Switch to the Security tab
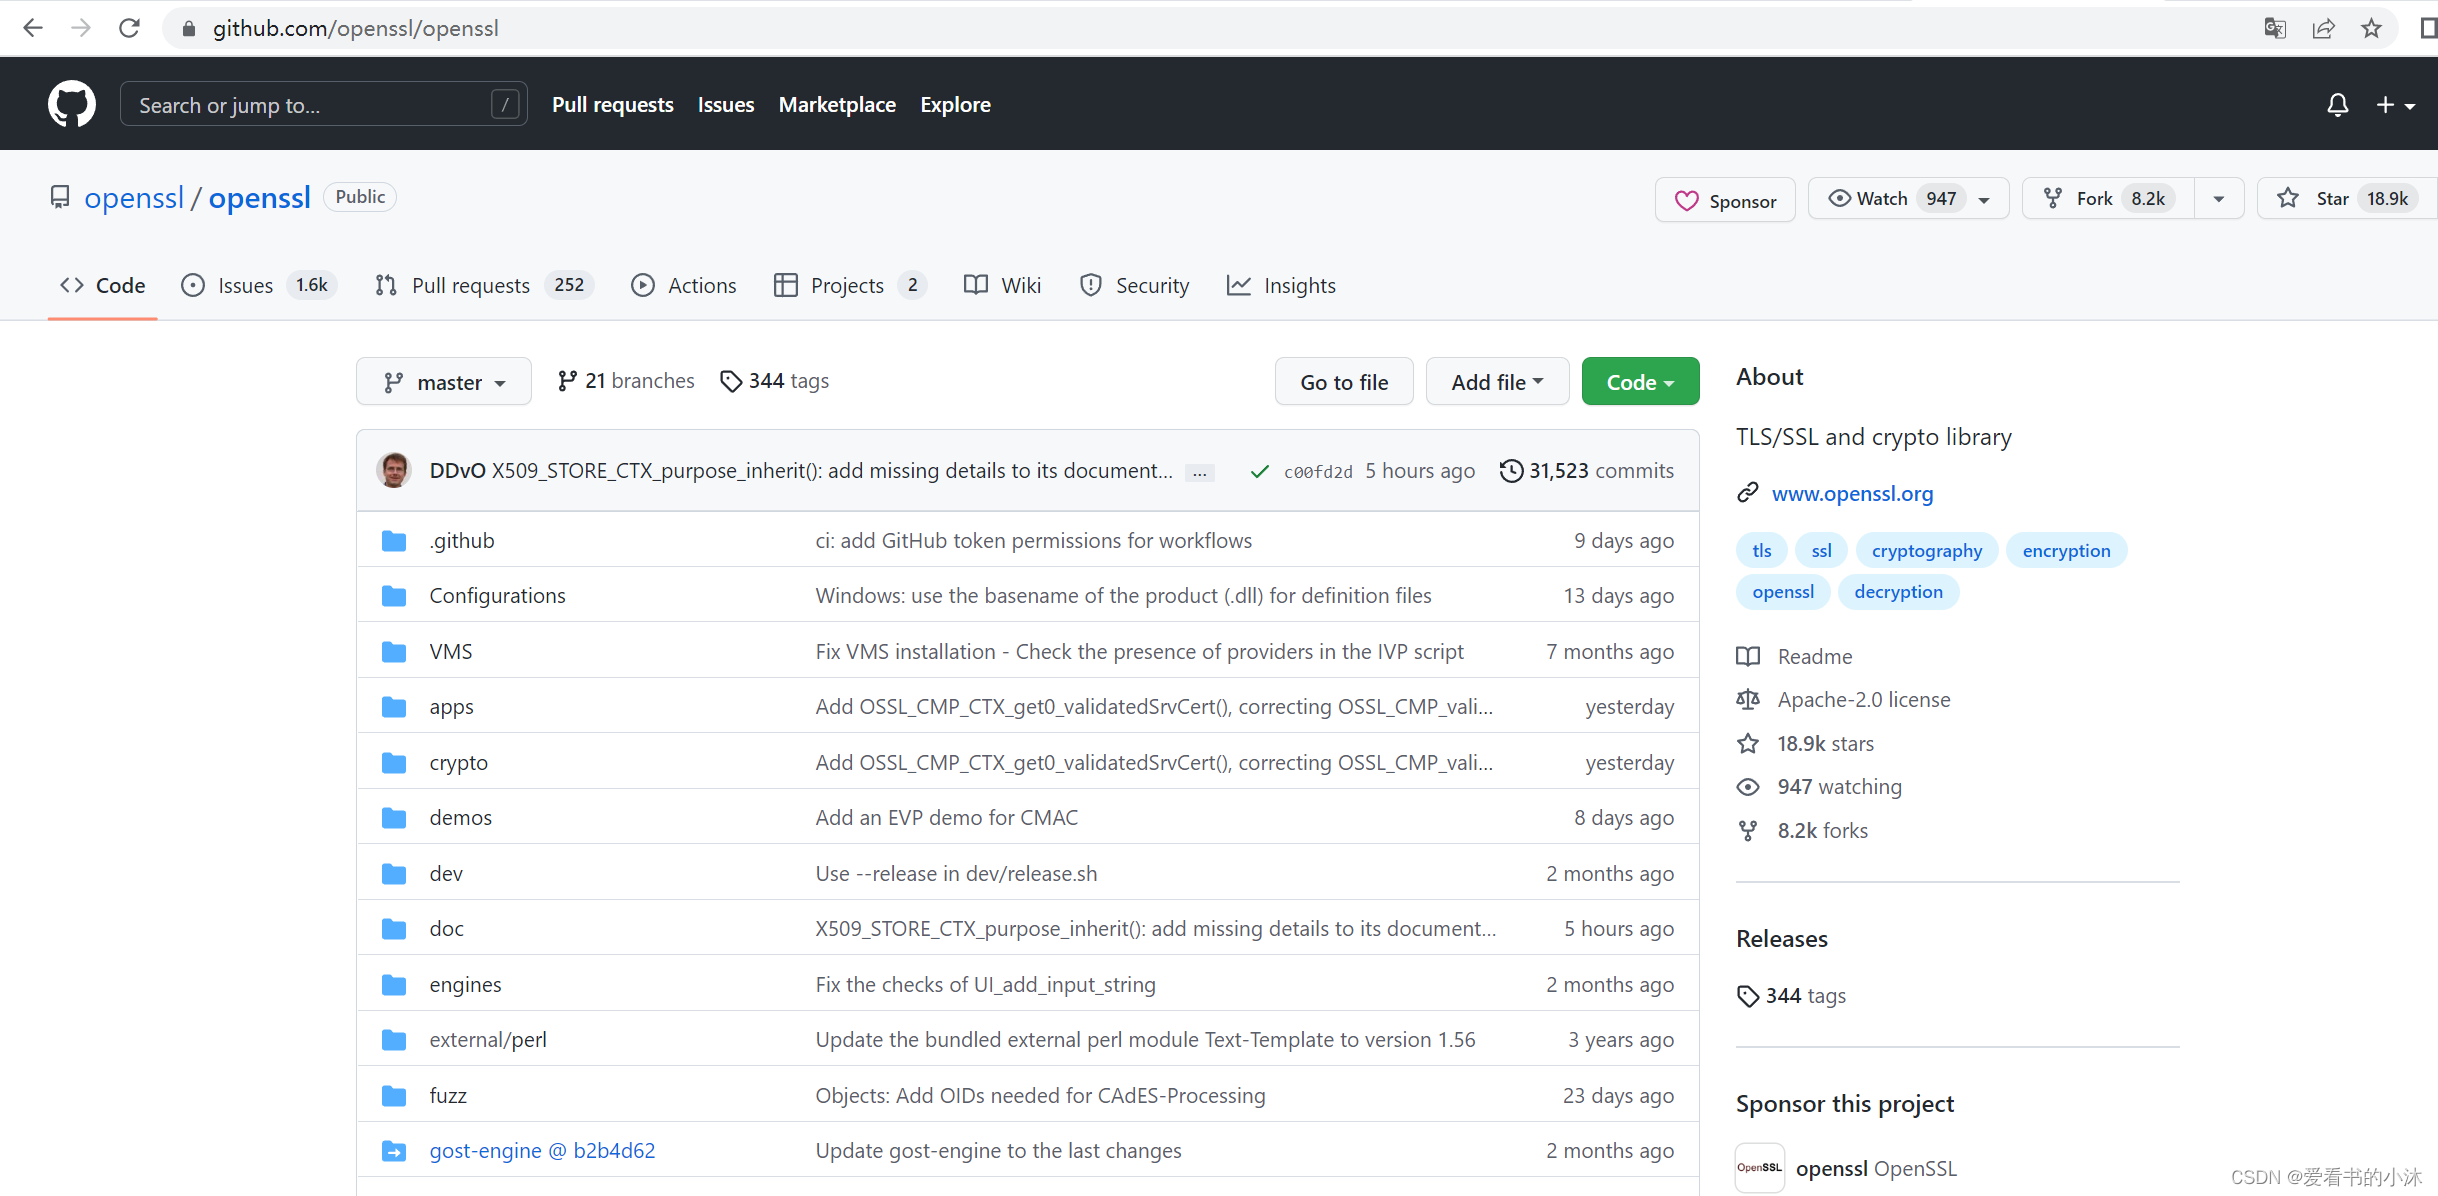 pyautogui.click(x=1135, y=286)
